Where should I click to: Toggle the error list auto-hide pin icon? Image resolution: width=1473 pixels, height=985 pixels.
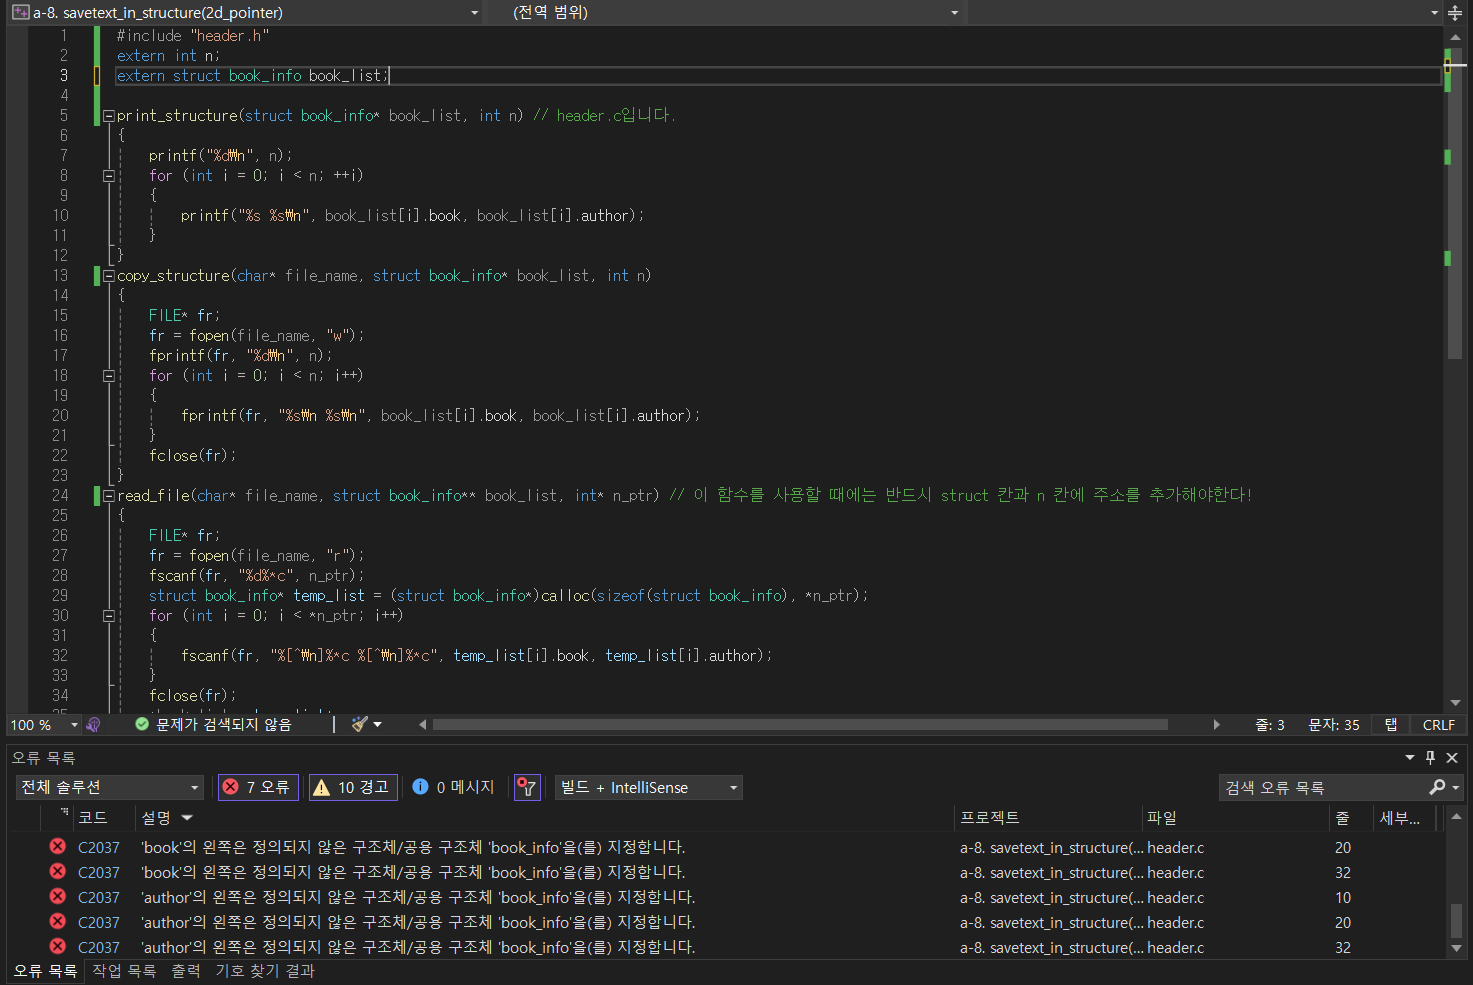coord(1430,758)
